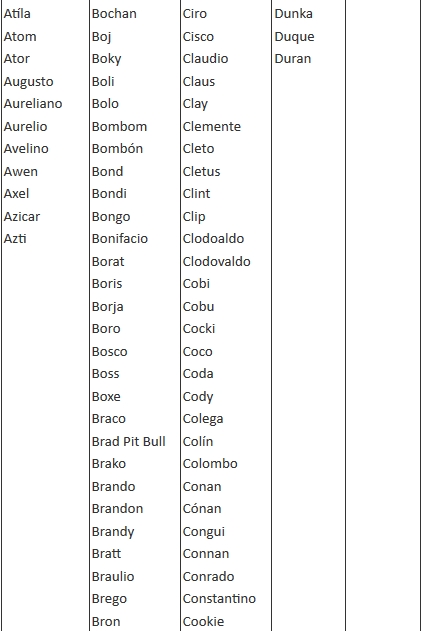Click the name Dunka
The height and width of the screenshot is (631, 422).
(x=294, y=14)
